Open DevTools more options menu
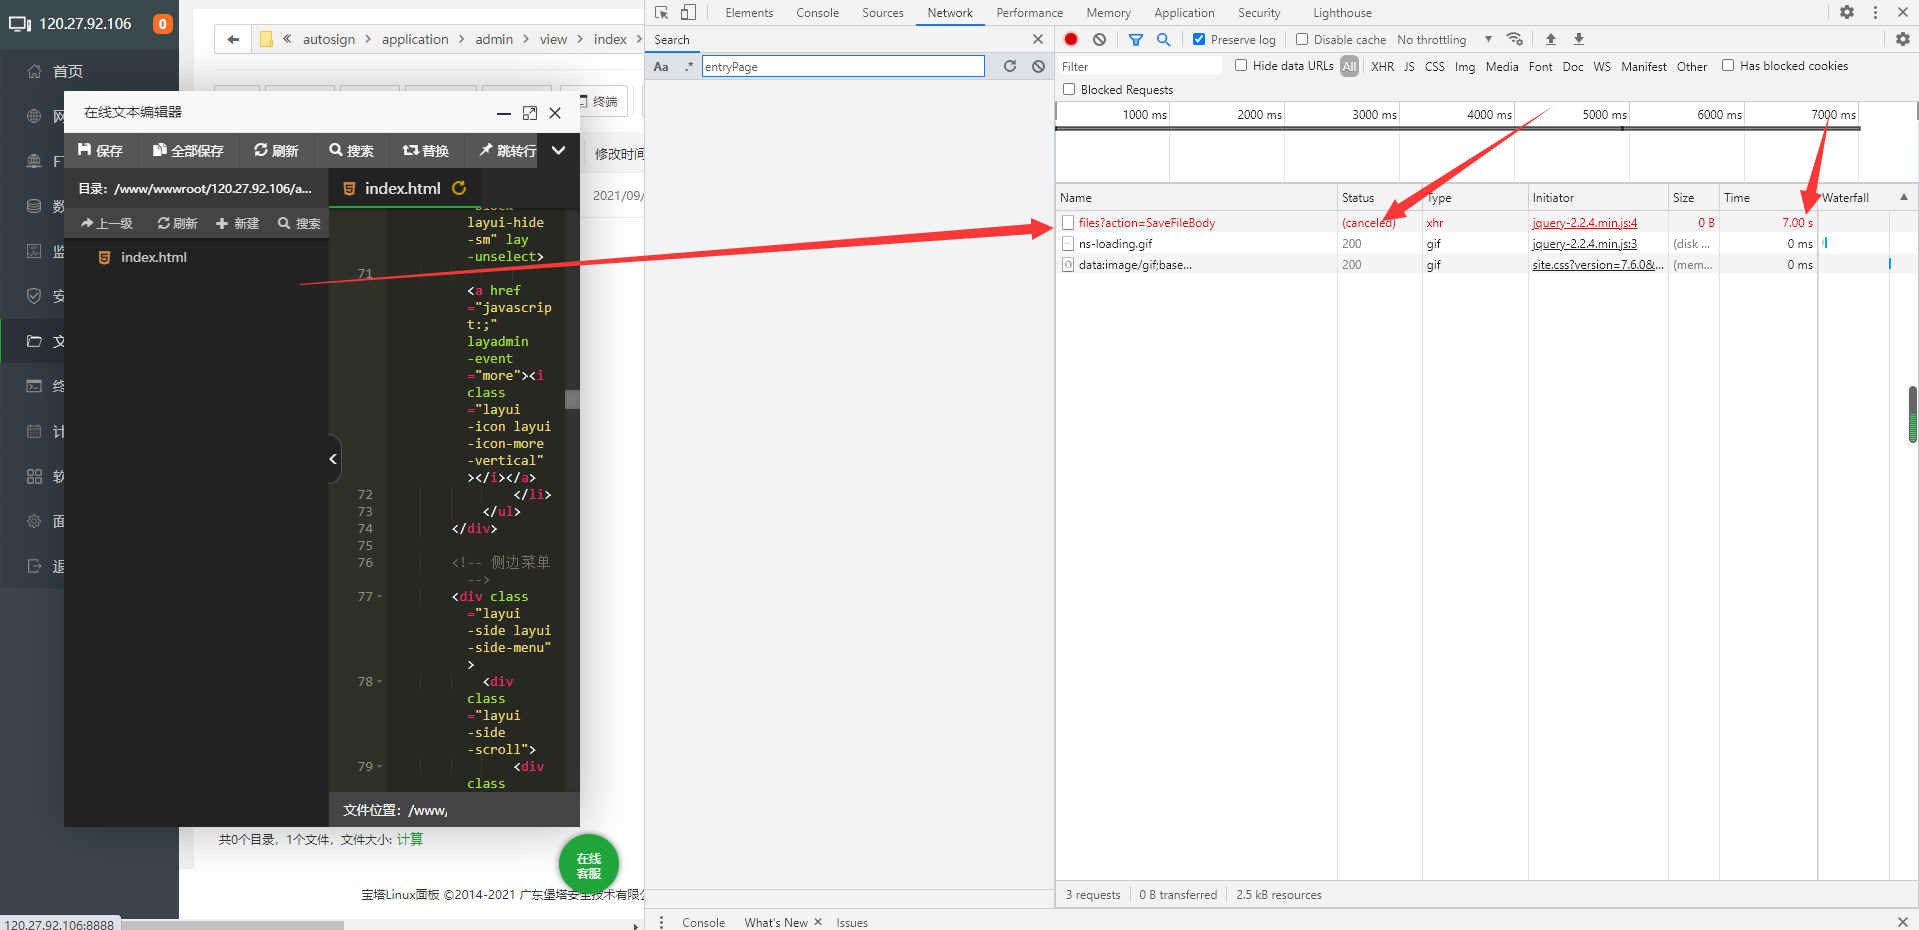 (1875, 12)
